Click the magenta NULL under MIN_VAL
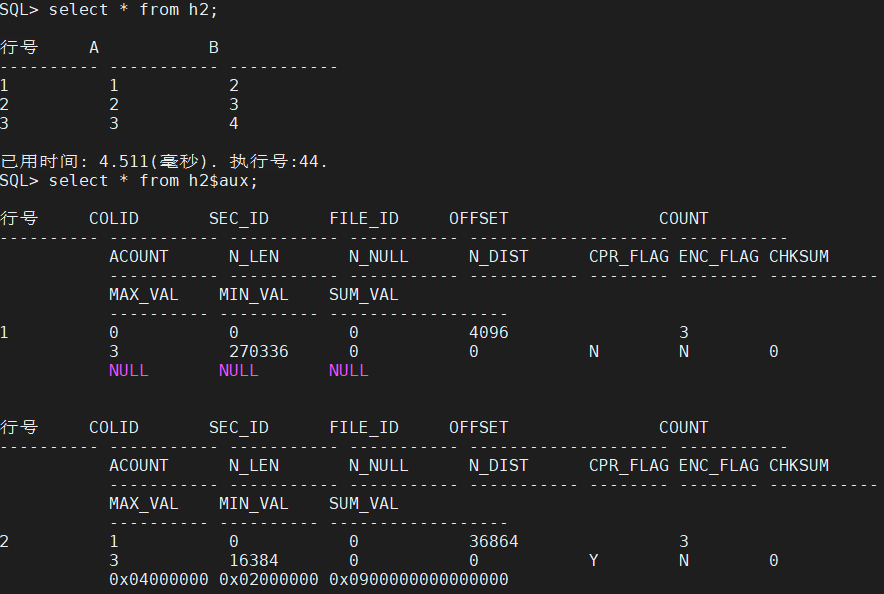Image resolution: width=884 pixels, height=594 pixels. pyautogui.click(x=238, y=370)
